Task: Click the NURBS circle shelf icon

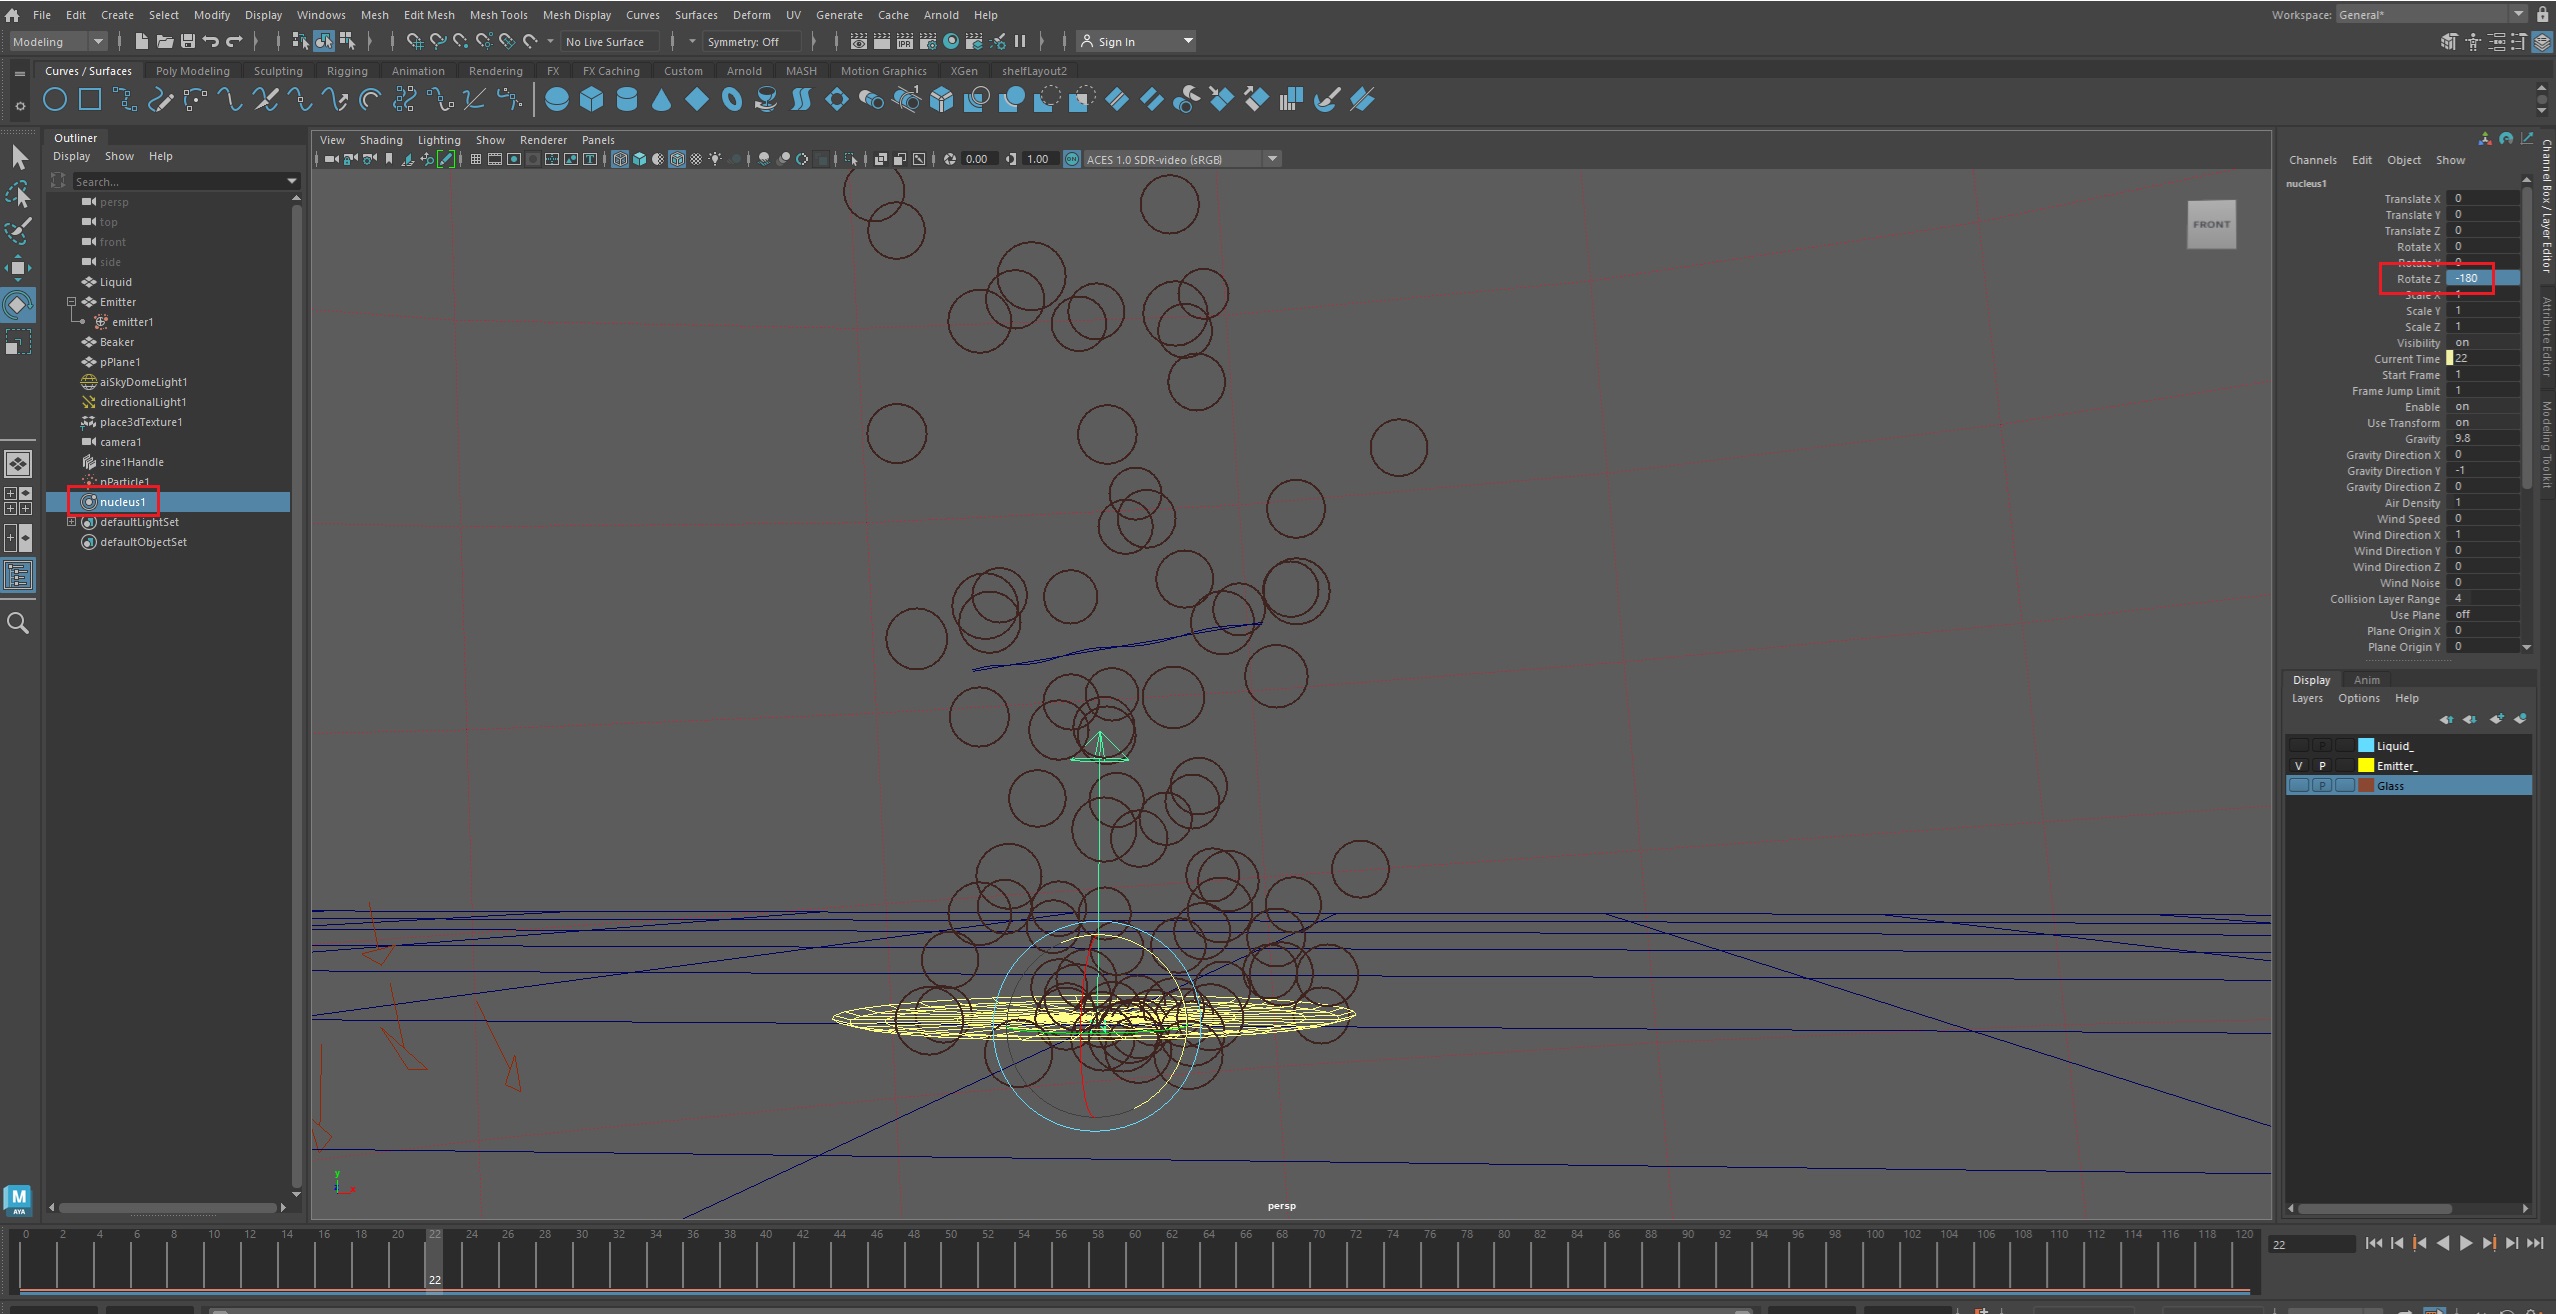Action: point(56,99)
